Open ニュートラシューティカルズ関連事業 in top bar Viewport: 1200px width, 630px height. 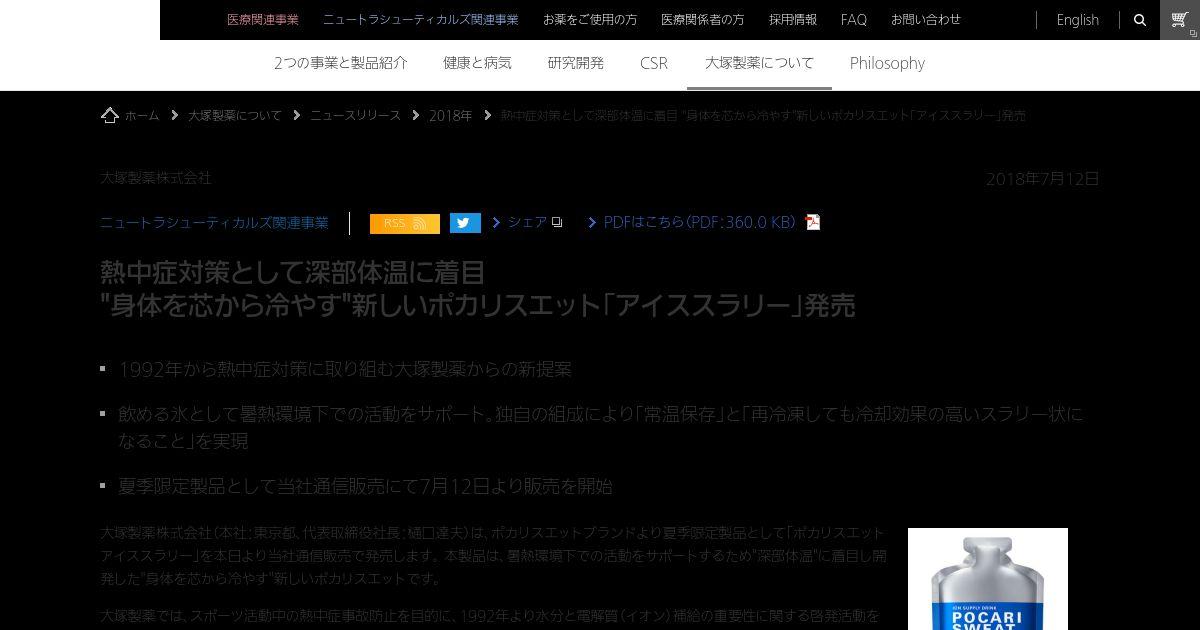[421, 19]
